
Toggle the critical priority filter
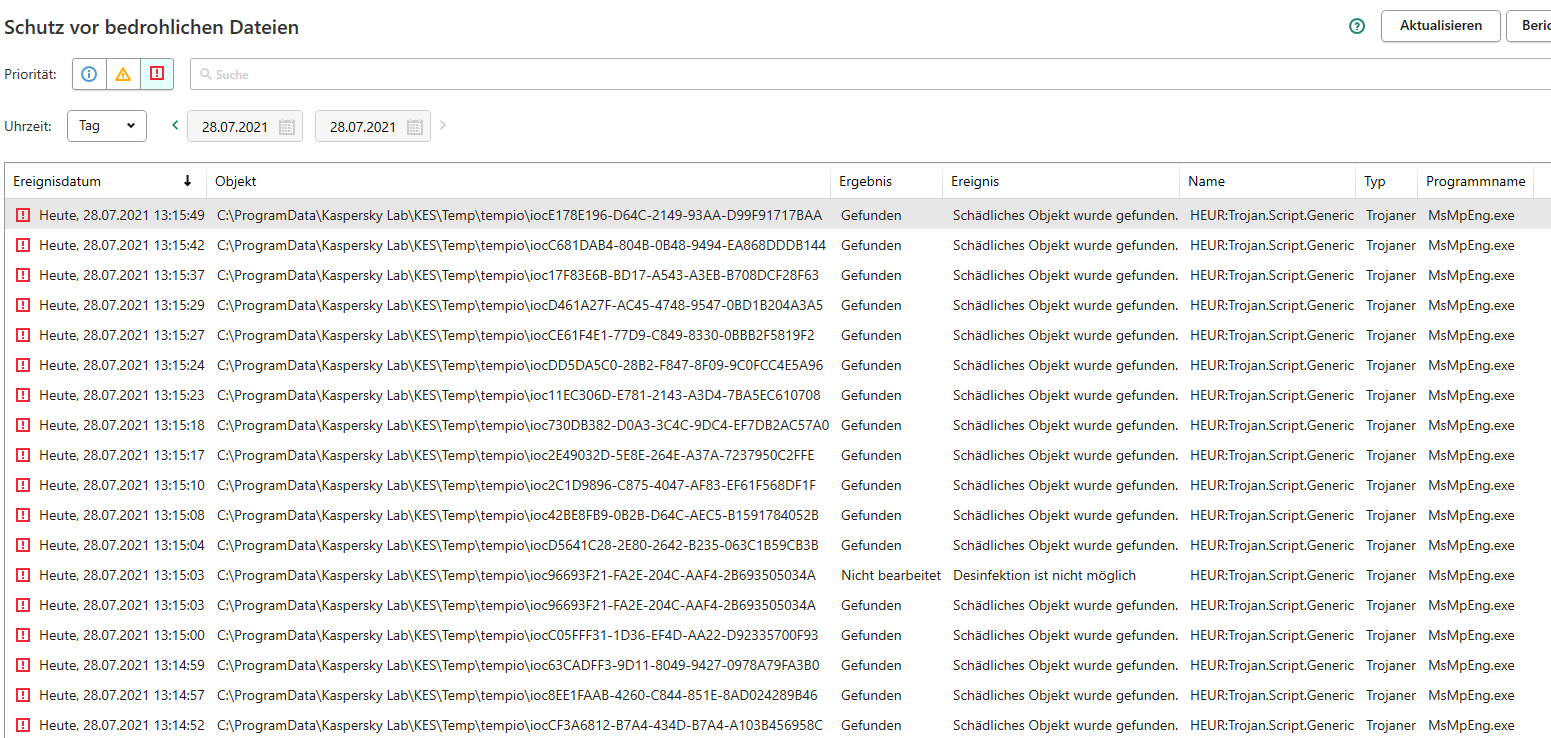[x=157, y=74]
